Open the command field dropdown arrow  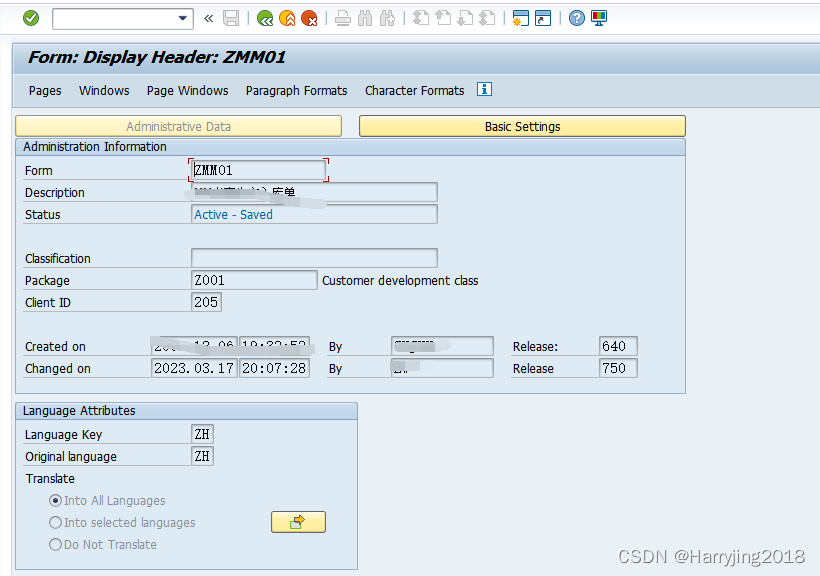pos(181,18)
